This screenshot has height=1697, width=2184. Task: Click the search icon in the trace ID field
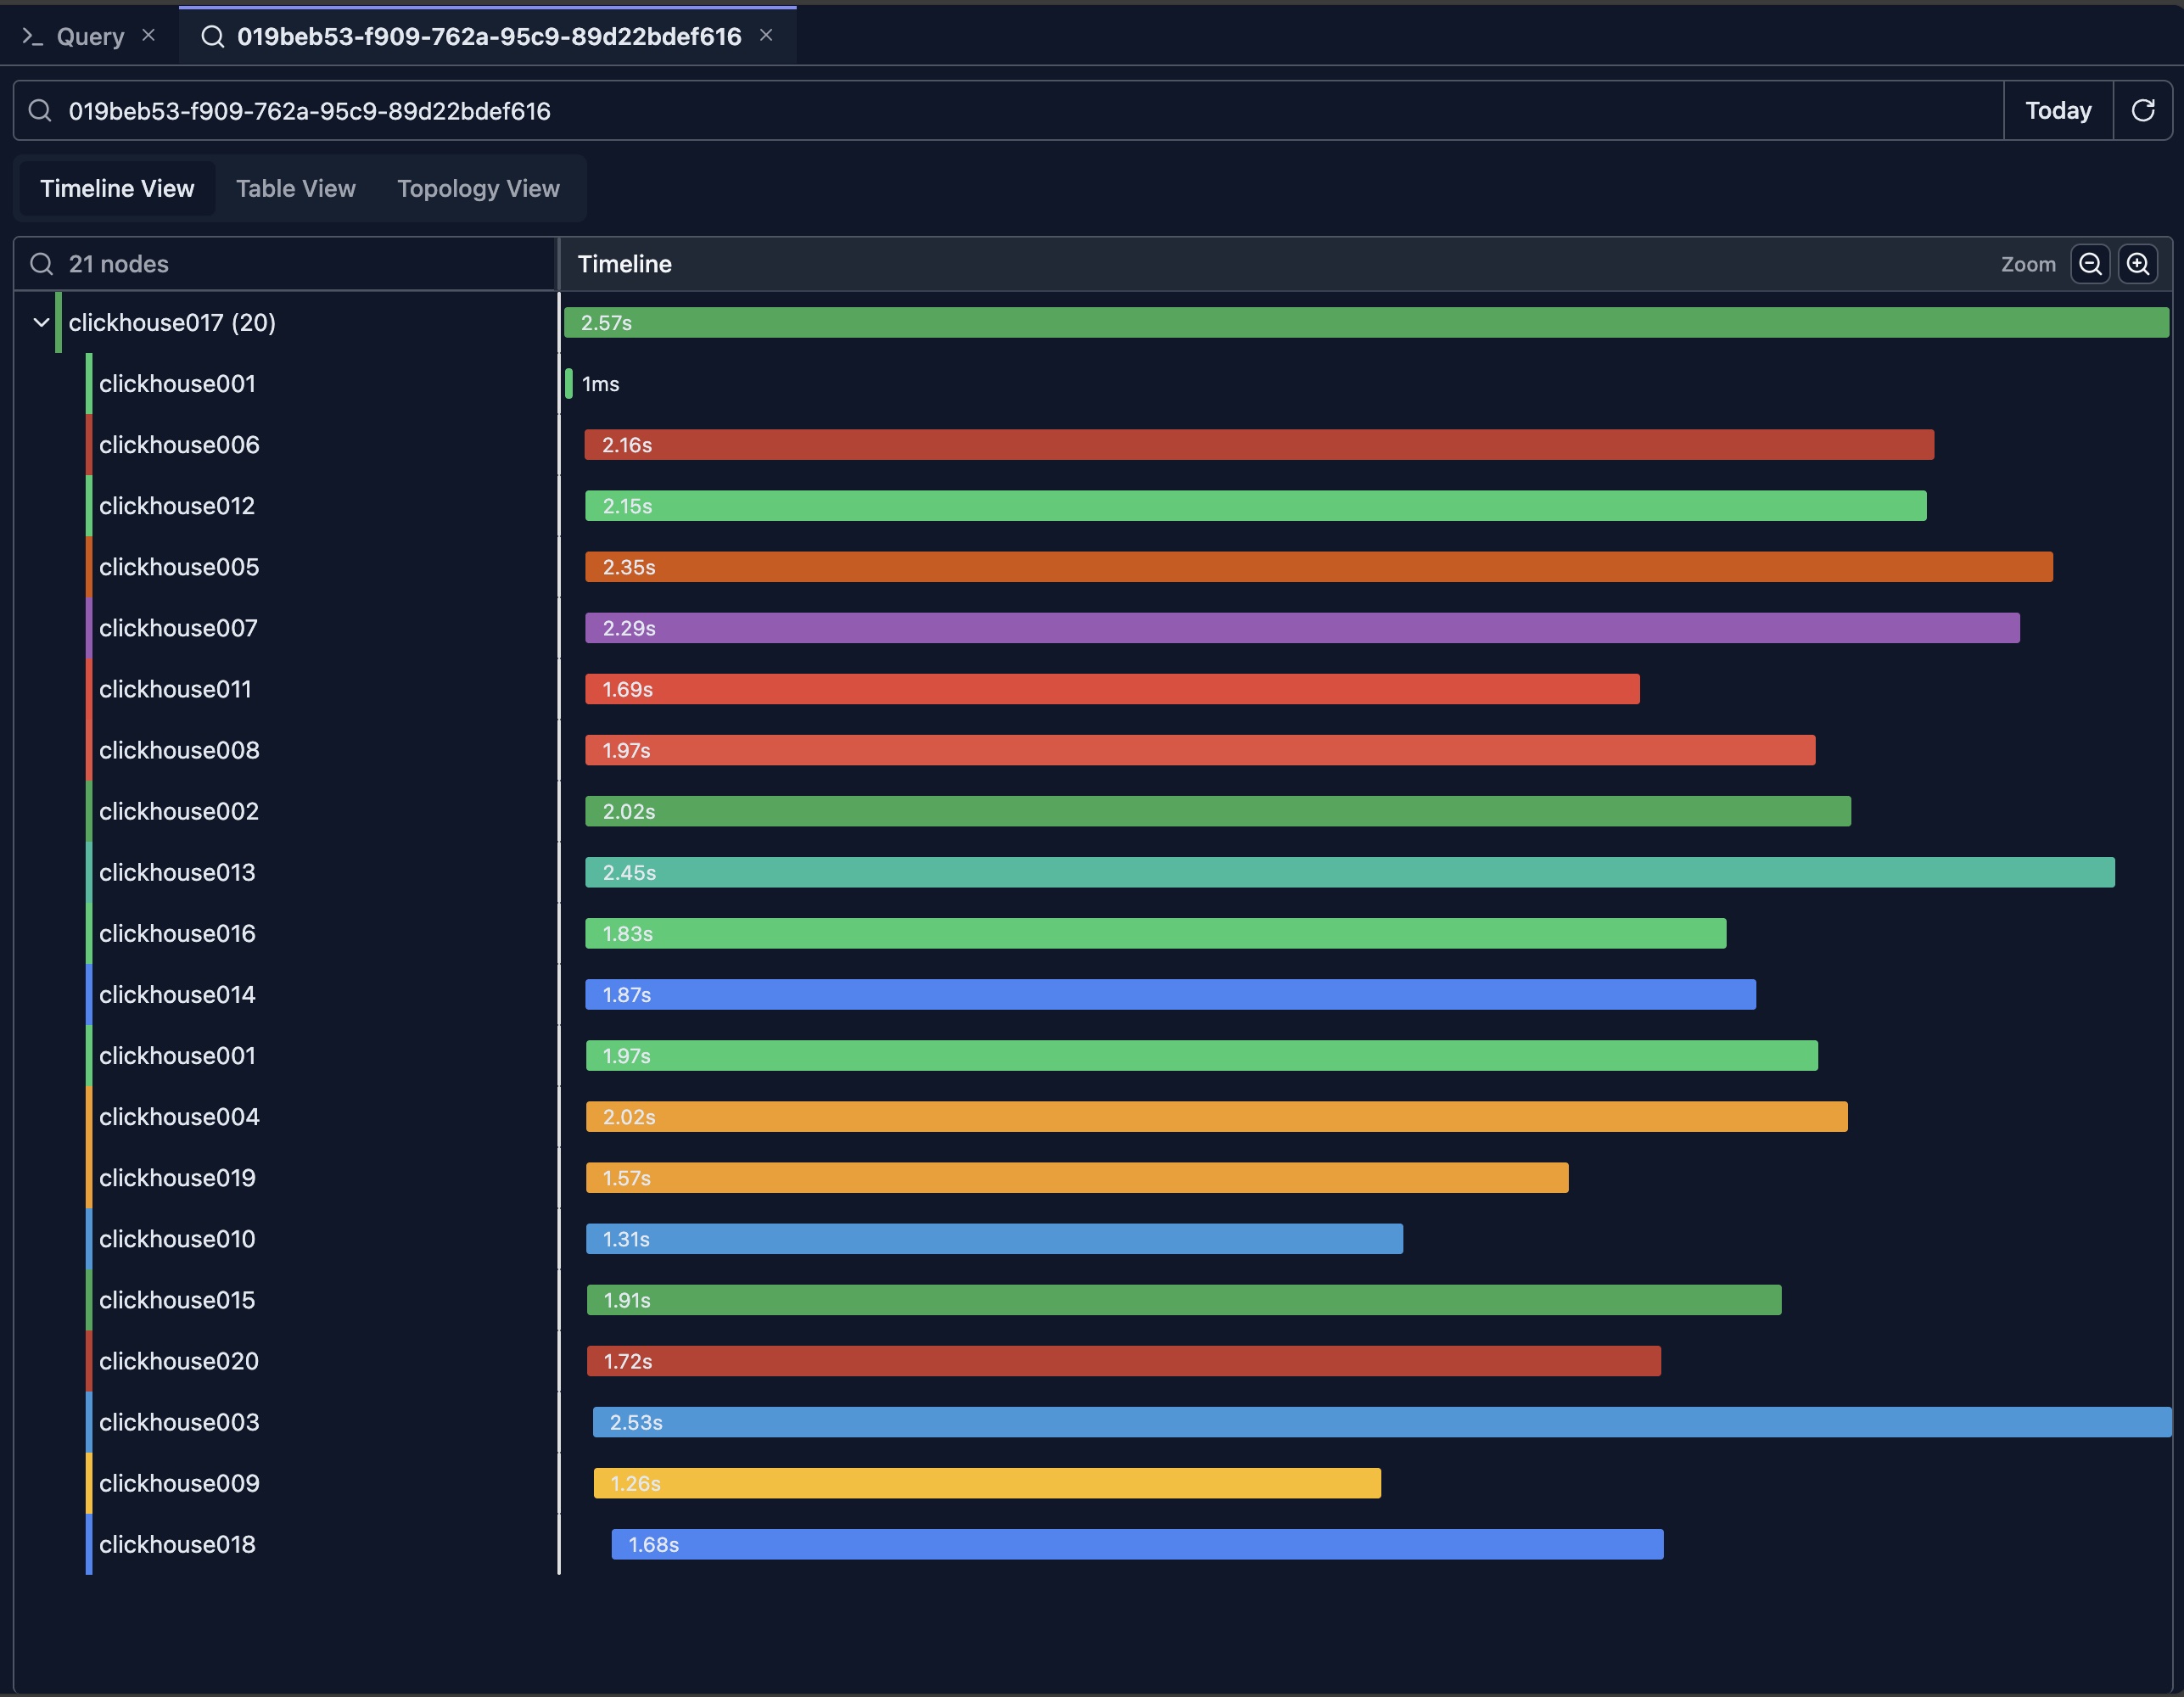40,110
